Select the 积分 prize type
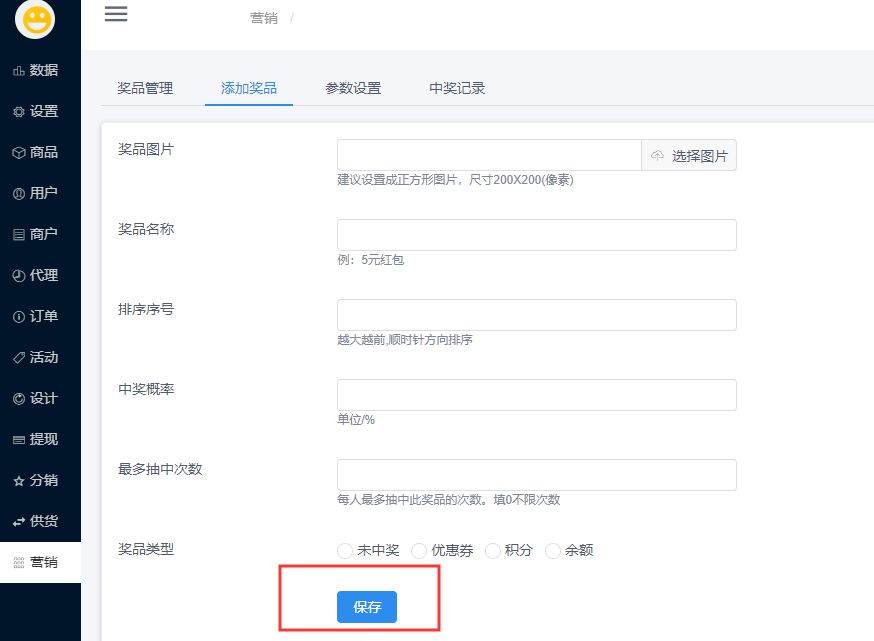Viewport: 874px width, 641px height. coord(493,551)
